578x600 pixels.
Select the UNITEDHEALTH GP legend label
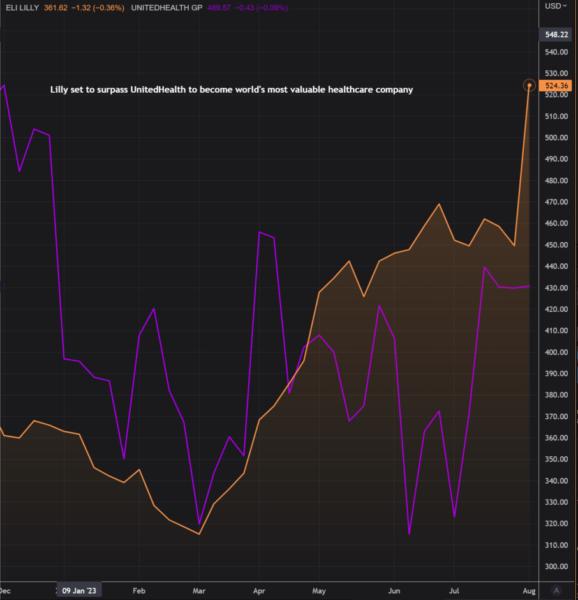tap(167, 8)
